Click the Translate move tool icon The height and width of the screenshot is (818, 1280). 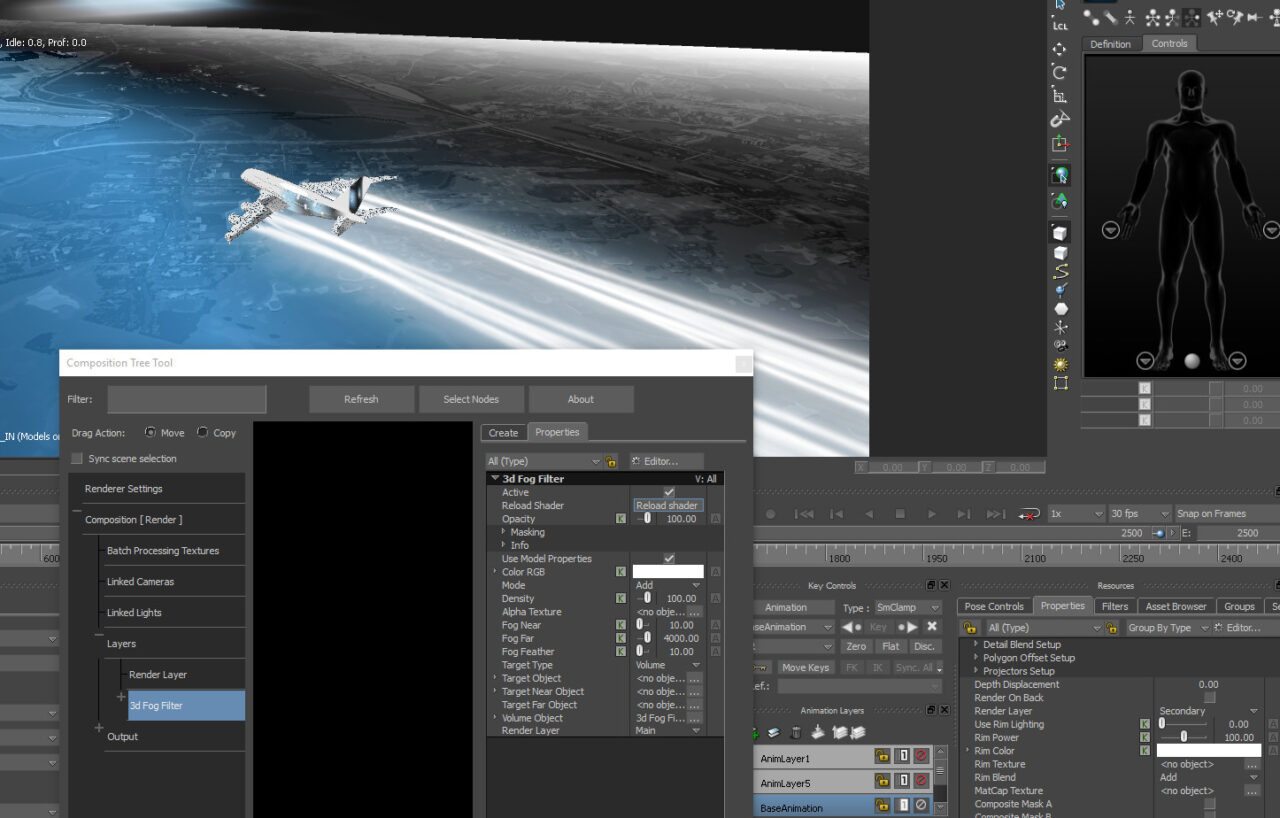point(1060,49)
